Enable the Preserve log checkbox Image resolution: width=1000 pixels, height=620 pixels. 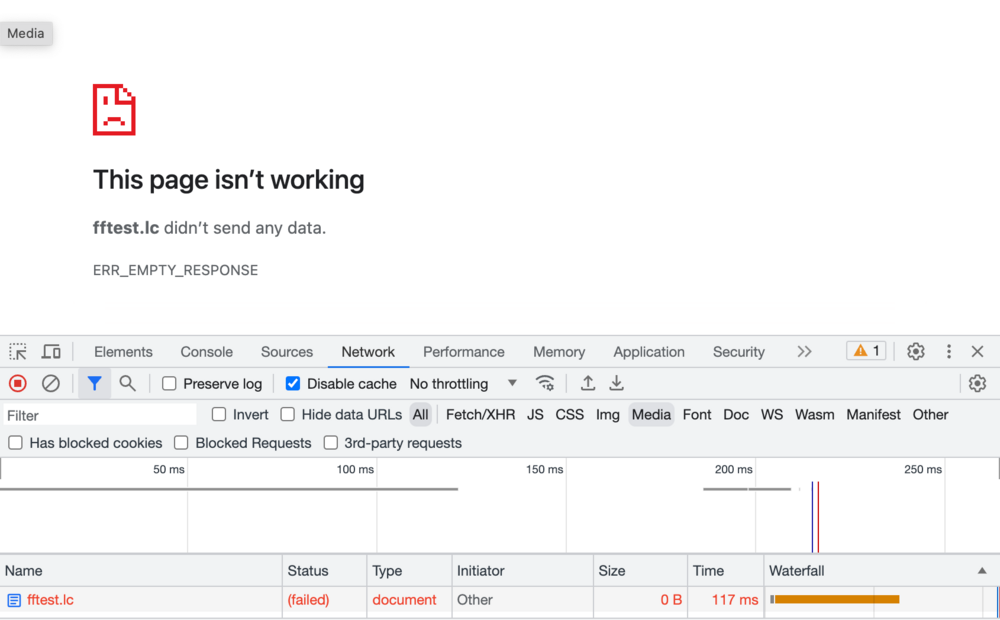pyautogui.click(x=169, y=384)
